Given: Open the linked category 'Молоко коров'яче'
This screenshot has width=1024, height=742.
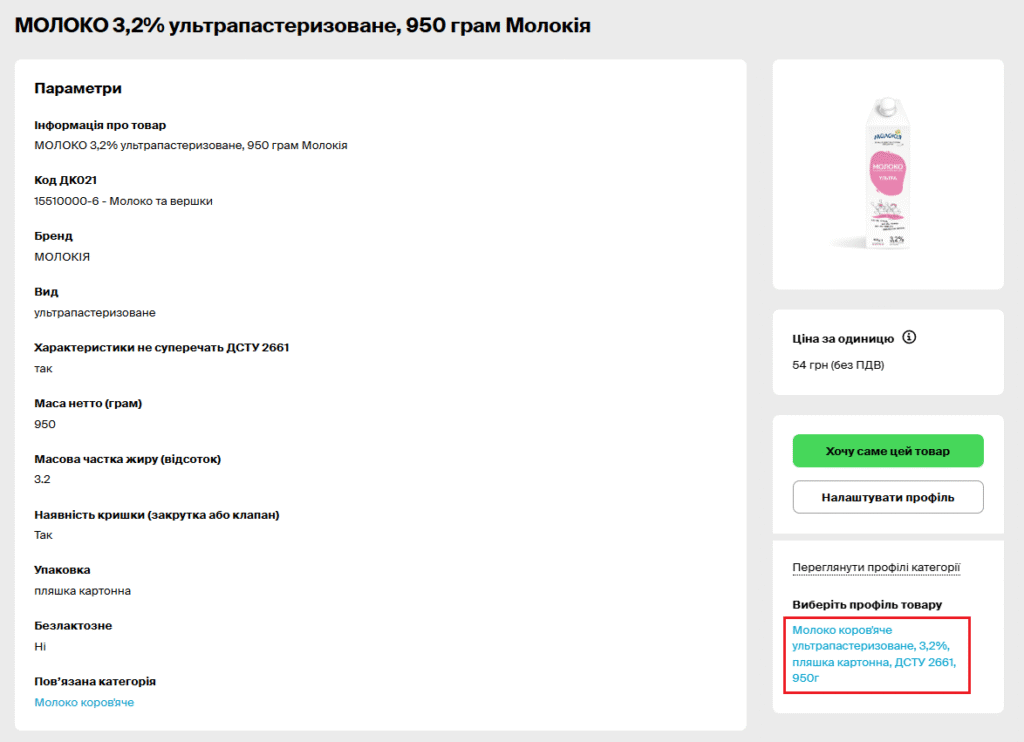Looking at the screenshot, I should point(84,702).
